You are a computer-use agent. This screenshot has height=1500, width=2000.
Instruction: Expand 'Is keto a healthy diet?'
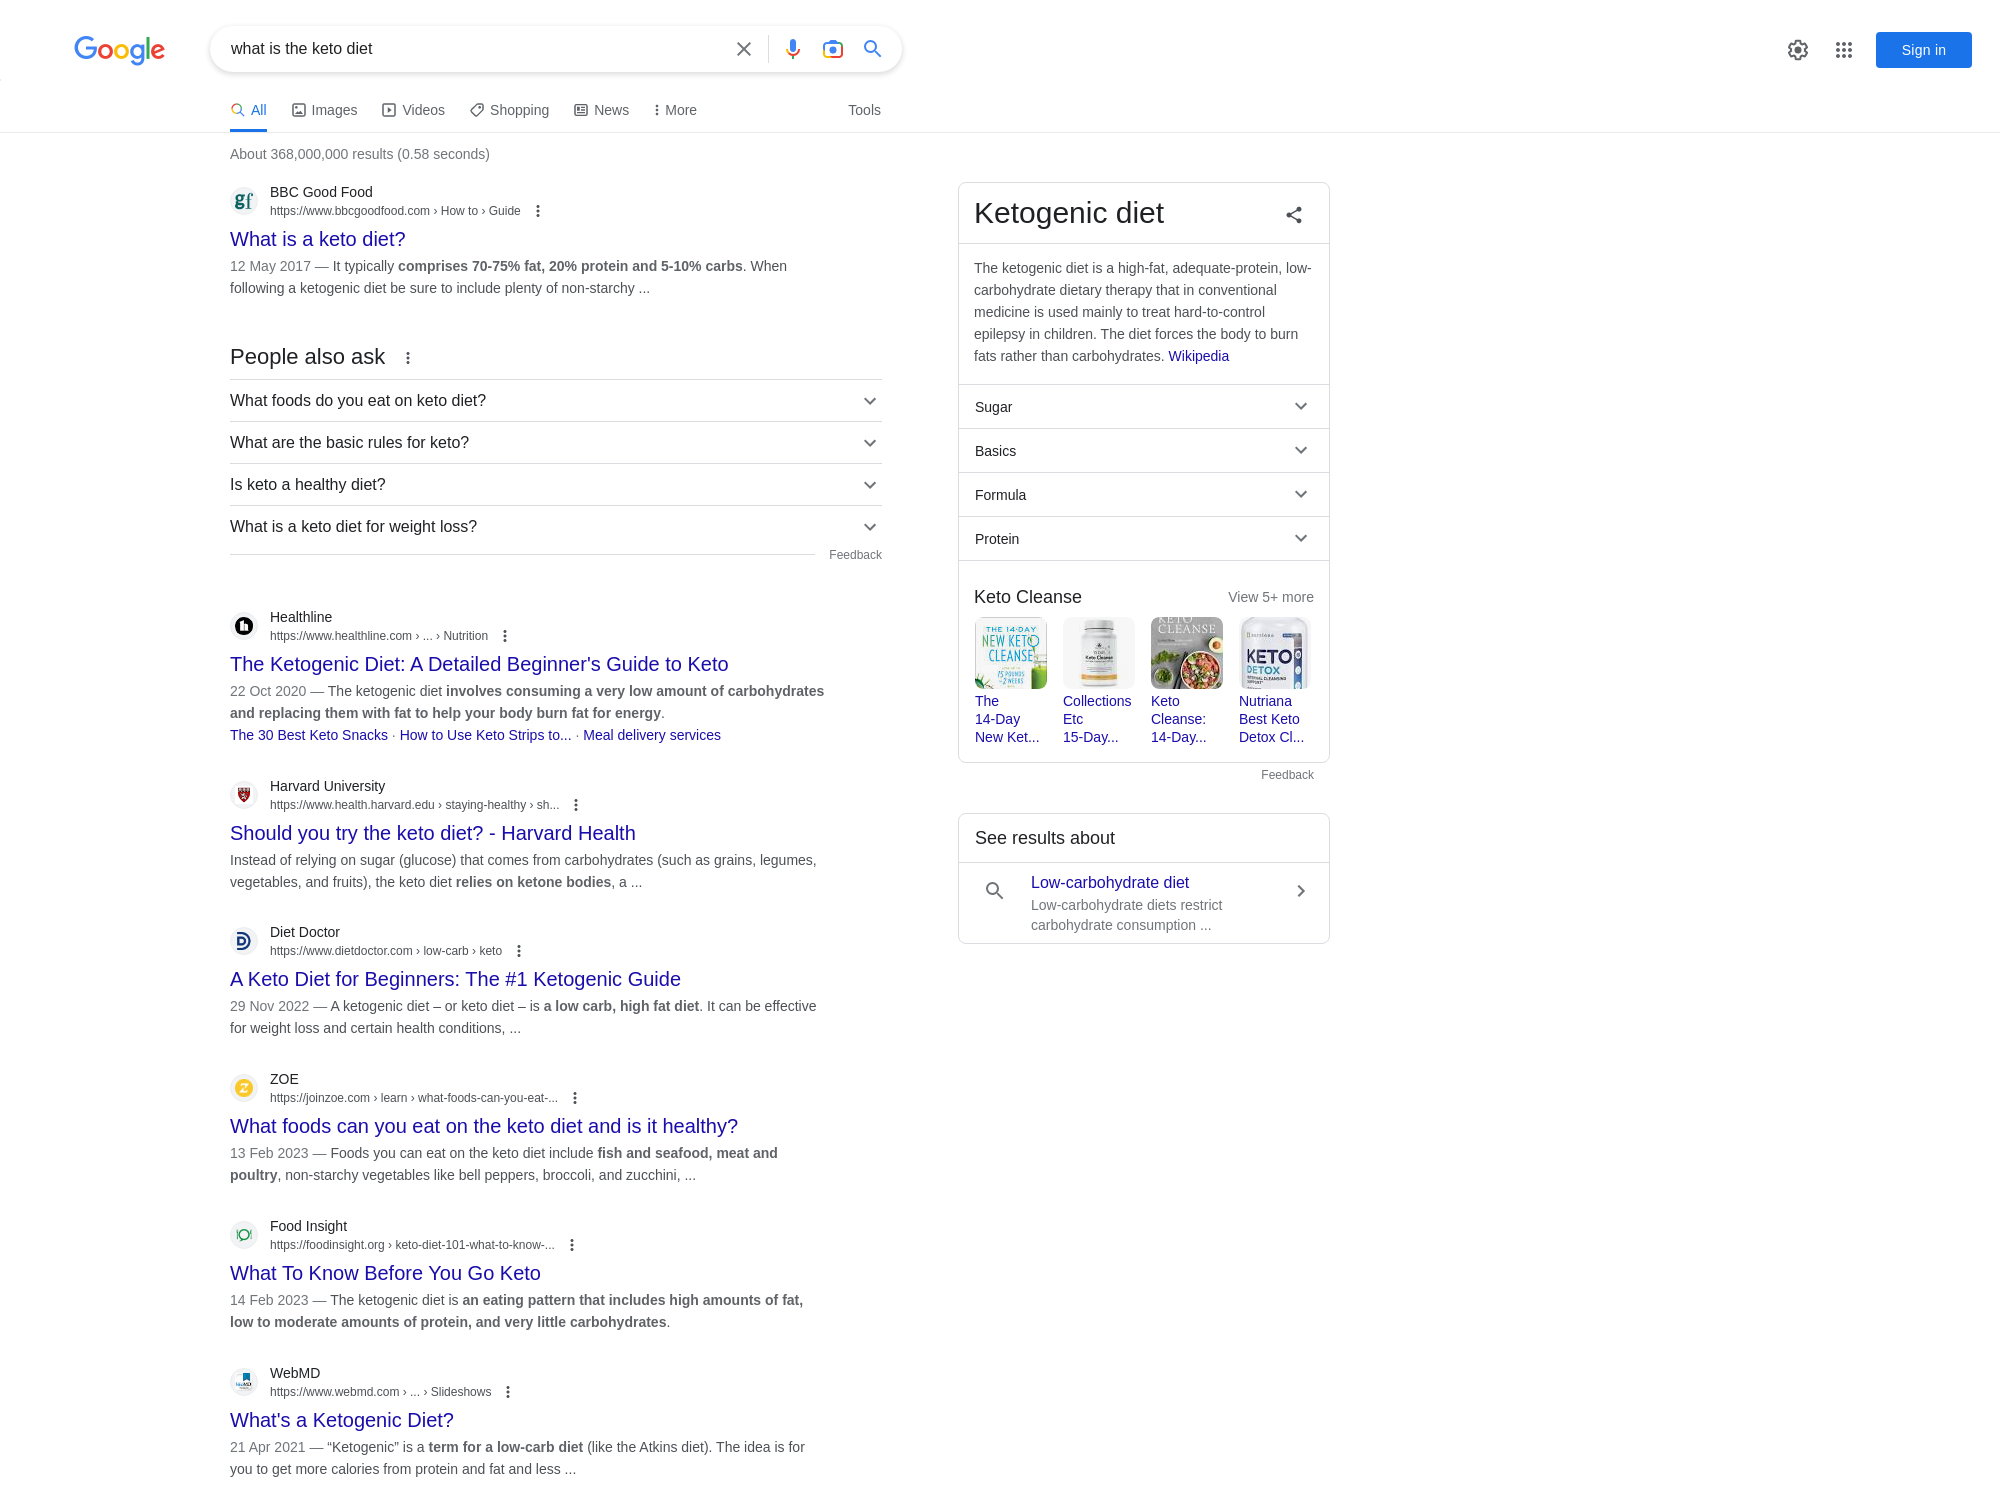pos(556,485)
